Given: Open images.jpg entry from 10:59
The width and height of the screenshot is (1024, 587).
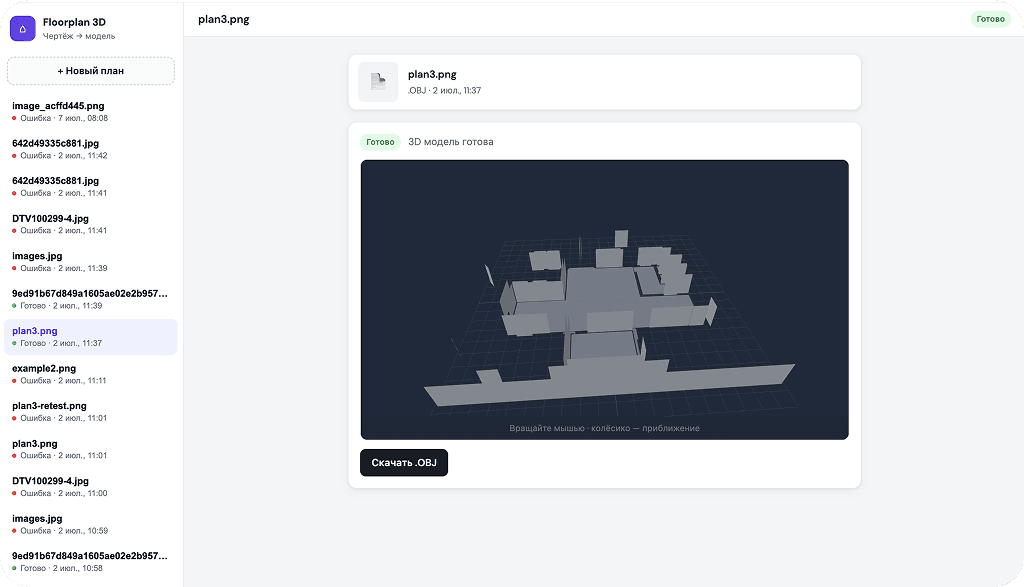Looking at the screenshot, I should click(x=91, y=524).
